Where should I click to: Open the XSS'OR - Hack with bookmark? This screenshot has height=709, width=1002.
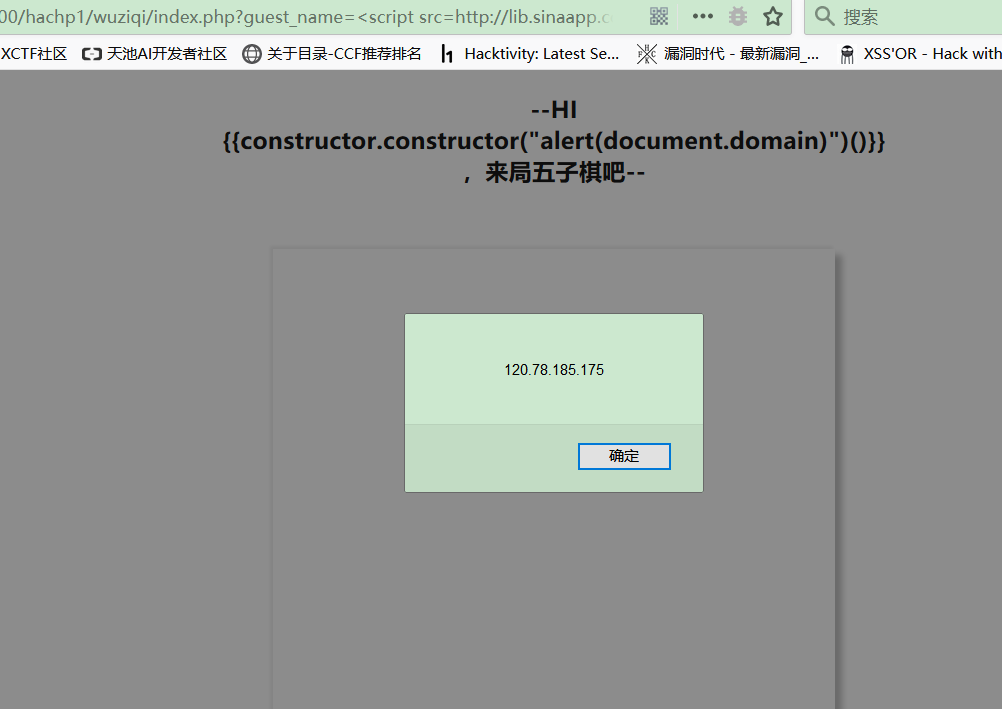pos(932,54)
